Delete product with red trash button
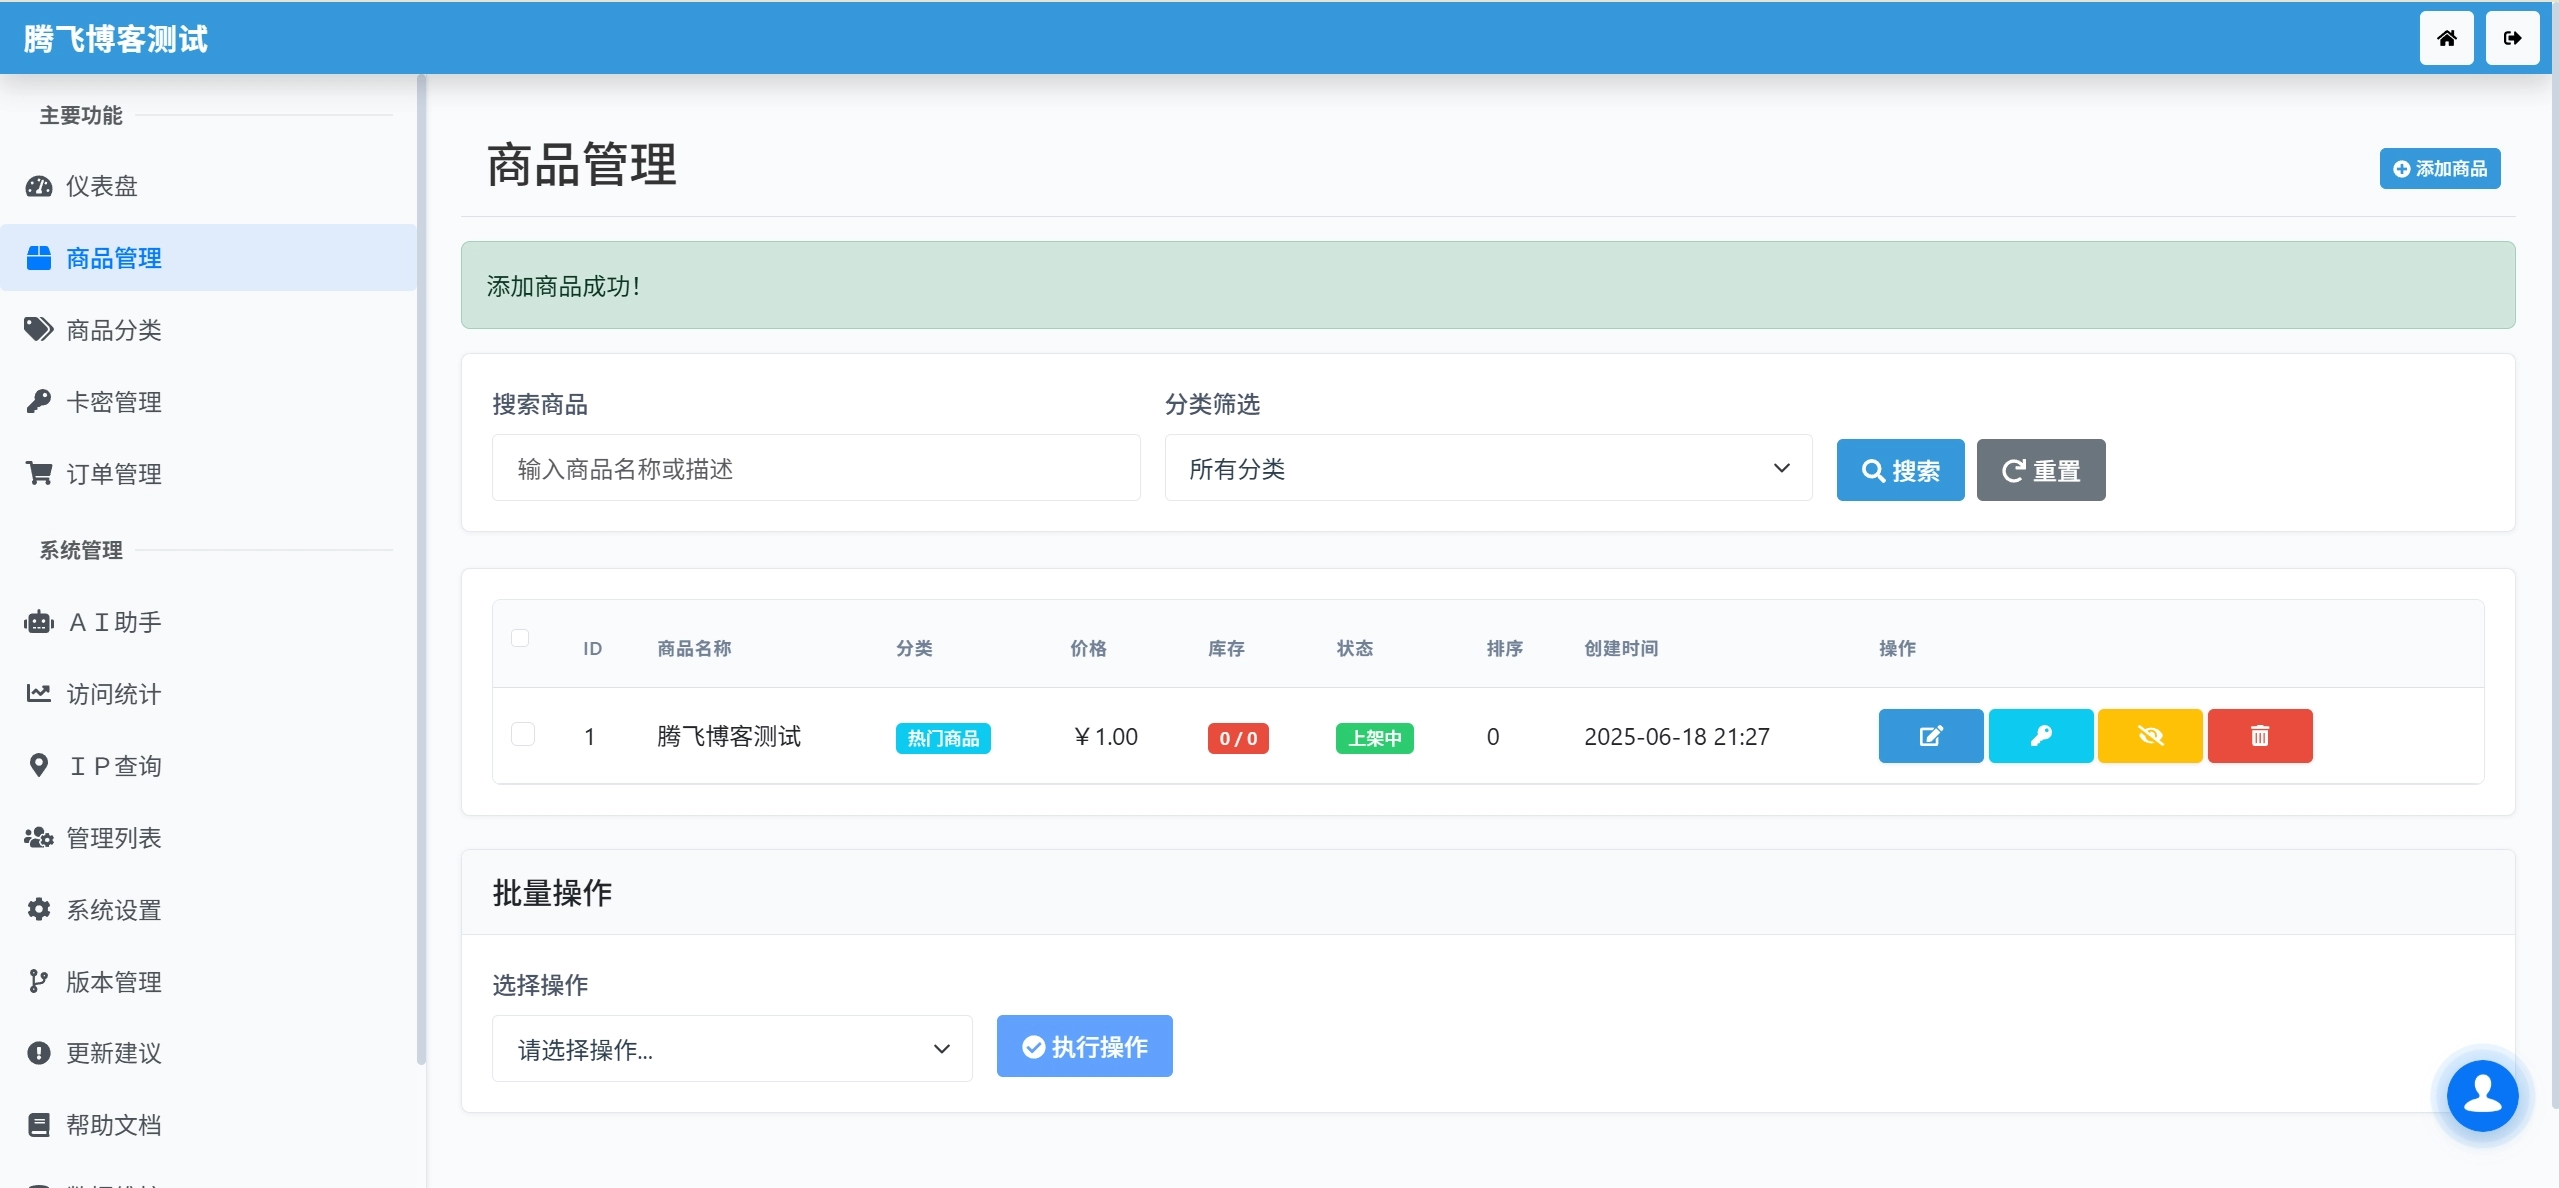 (2260, 736)
